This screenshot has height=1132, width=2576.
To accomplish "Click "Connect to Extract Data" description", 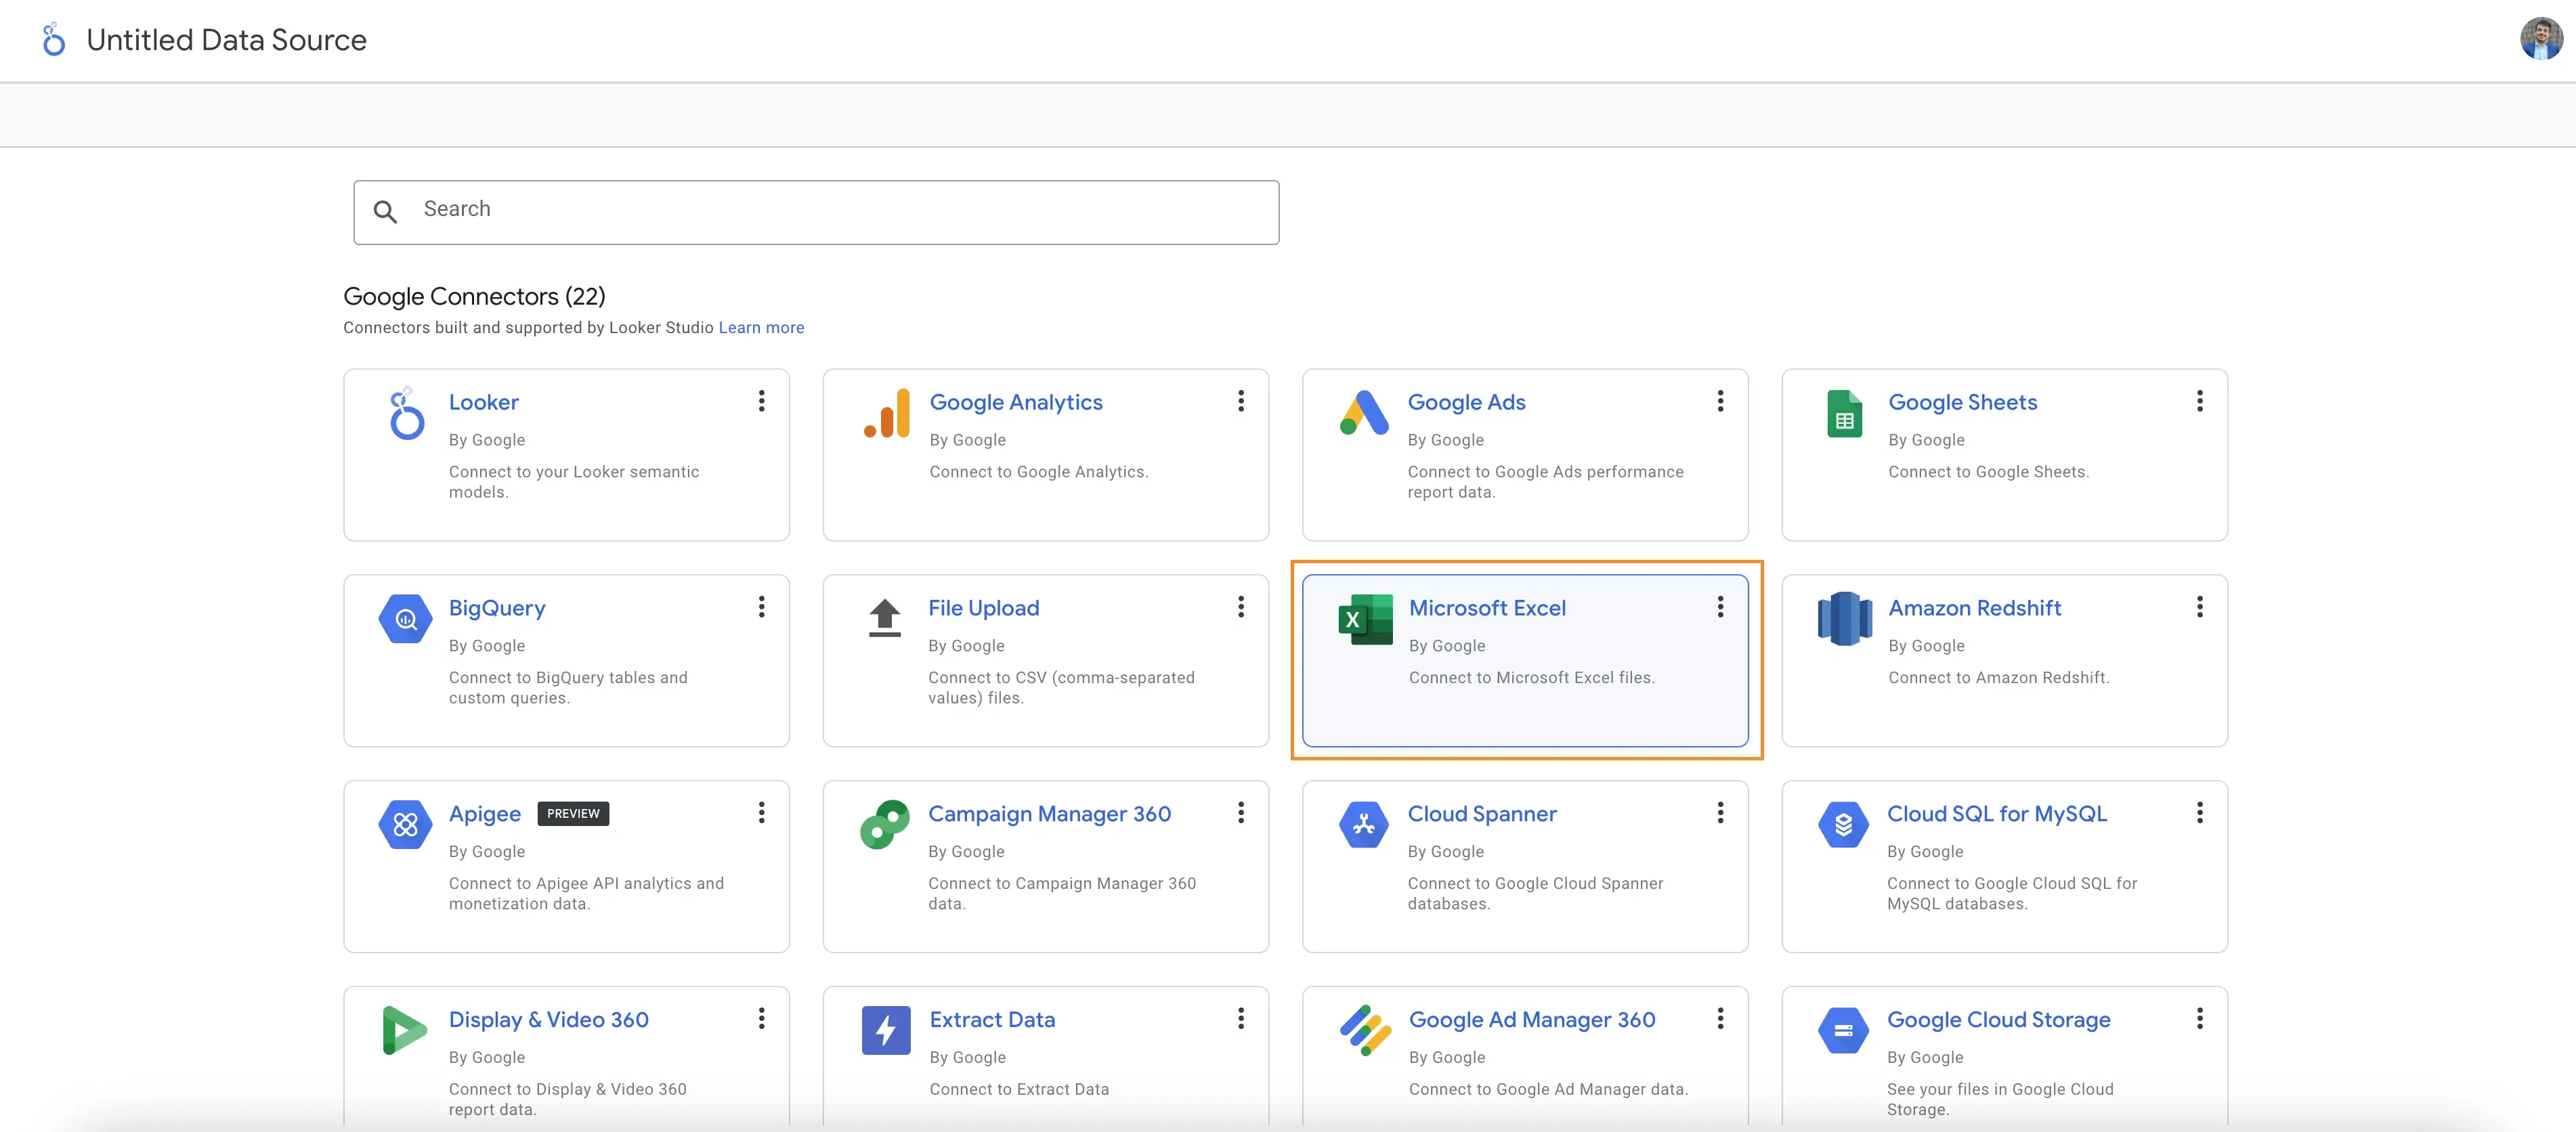I will (1019, 1090).
